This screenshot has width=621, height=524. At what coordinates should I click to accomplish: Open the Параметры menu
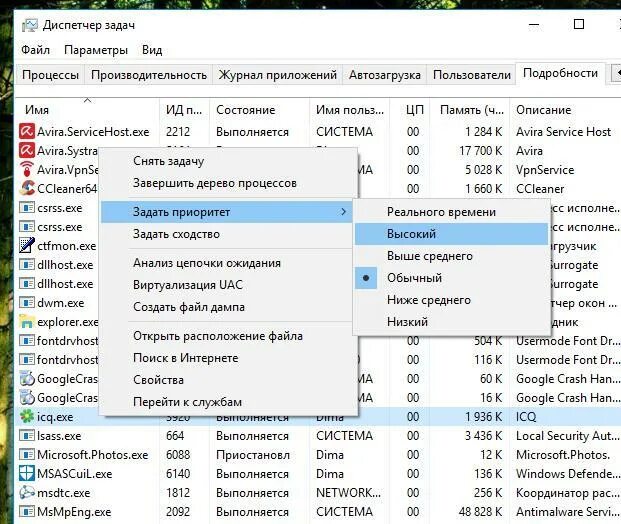pos(96,50)
